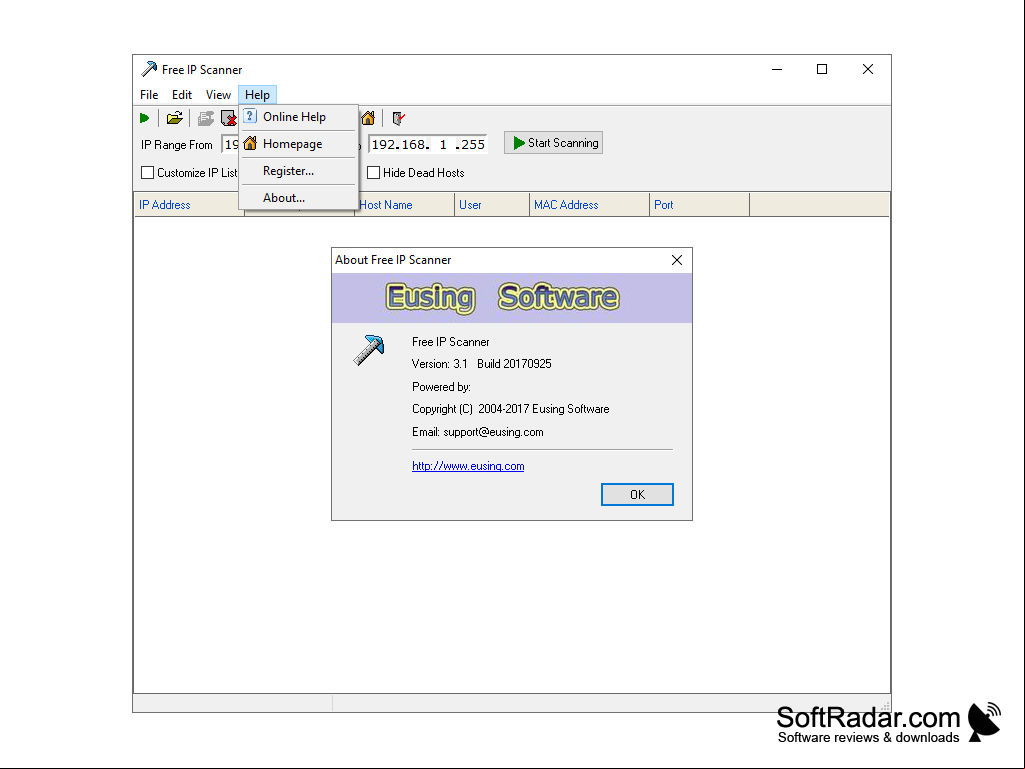Minimize the Free IP Scanner window
This screenshot has width=1025, height=769.
pos(777,69)
